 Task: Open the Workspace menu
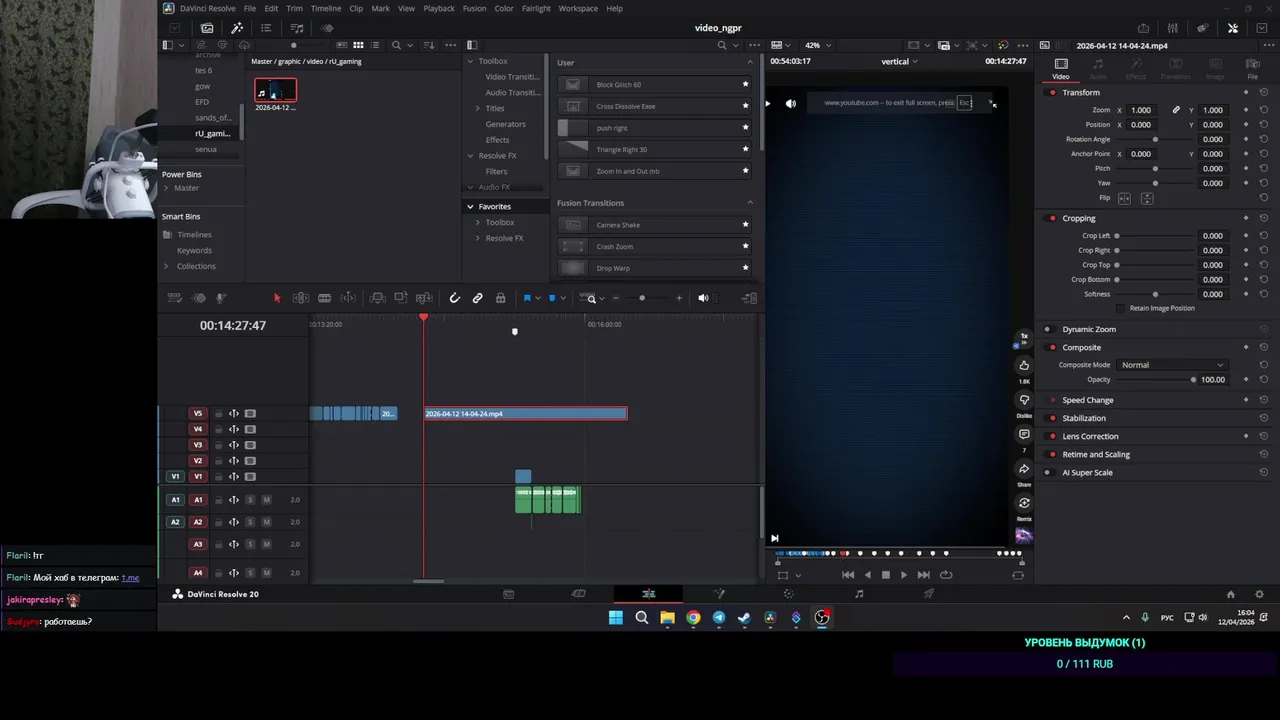coord(578,8)
